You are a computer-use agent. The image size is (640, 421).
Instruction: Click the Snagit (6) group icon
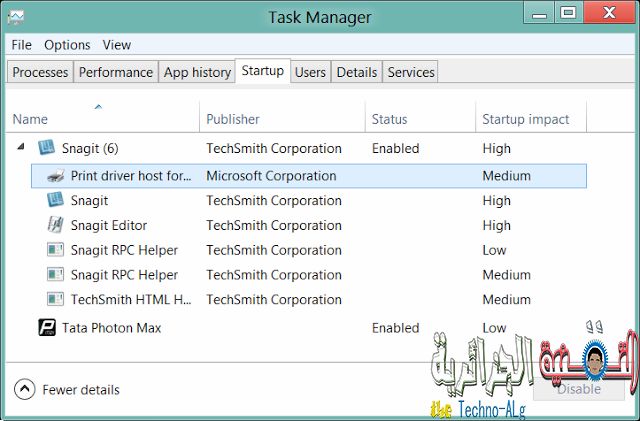[46, 148]
